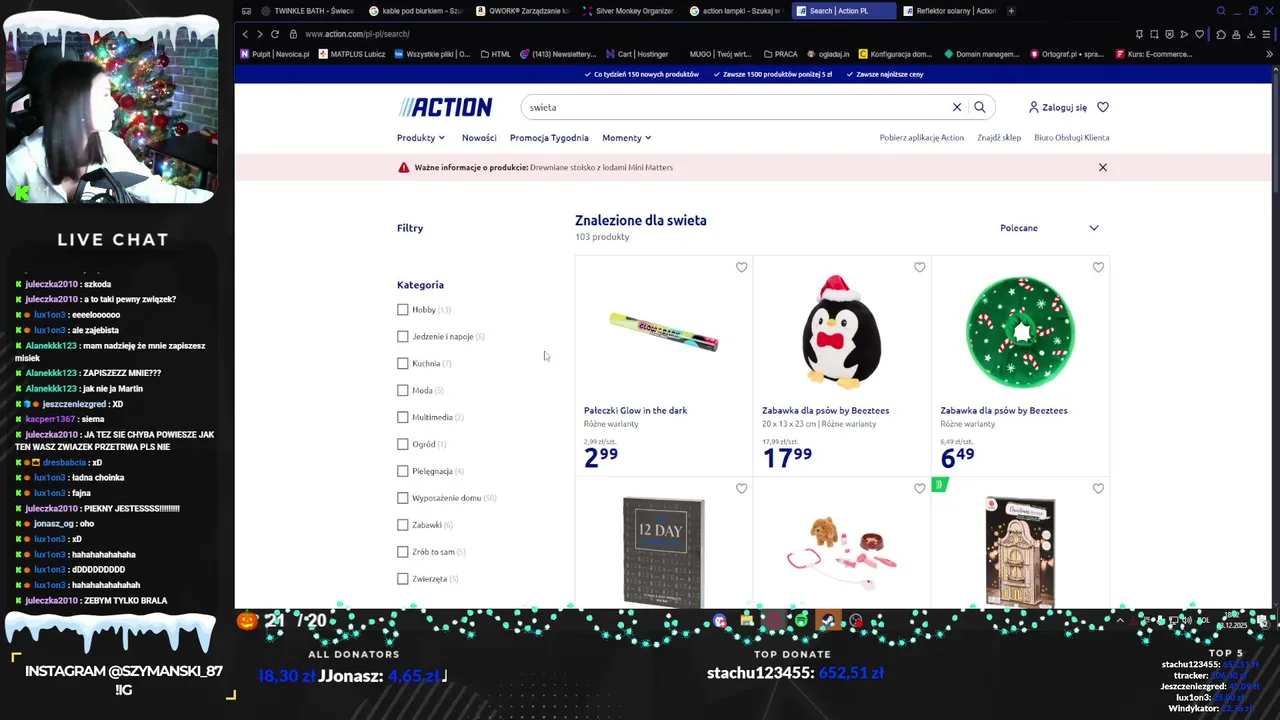Check the Jedzenie i napoje filter
The image size is (1280, 720).
tap(403, 337)
